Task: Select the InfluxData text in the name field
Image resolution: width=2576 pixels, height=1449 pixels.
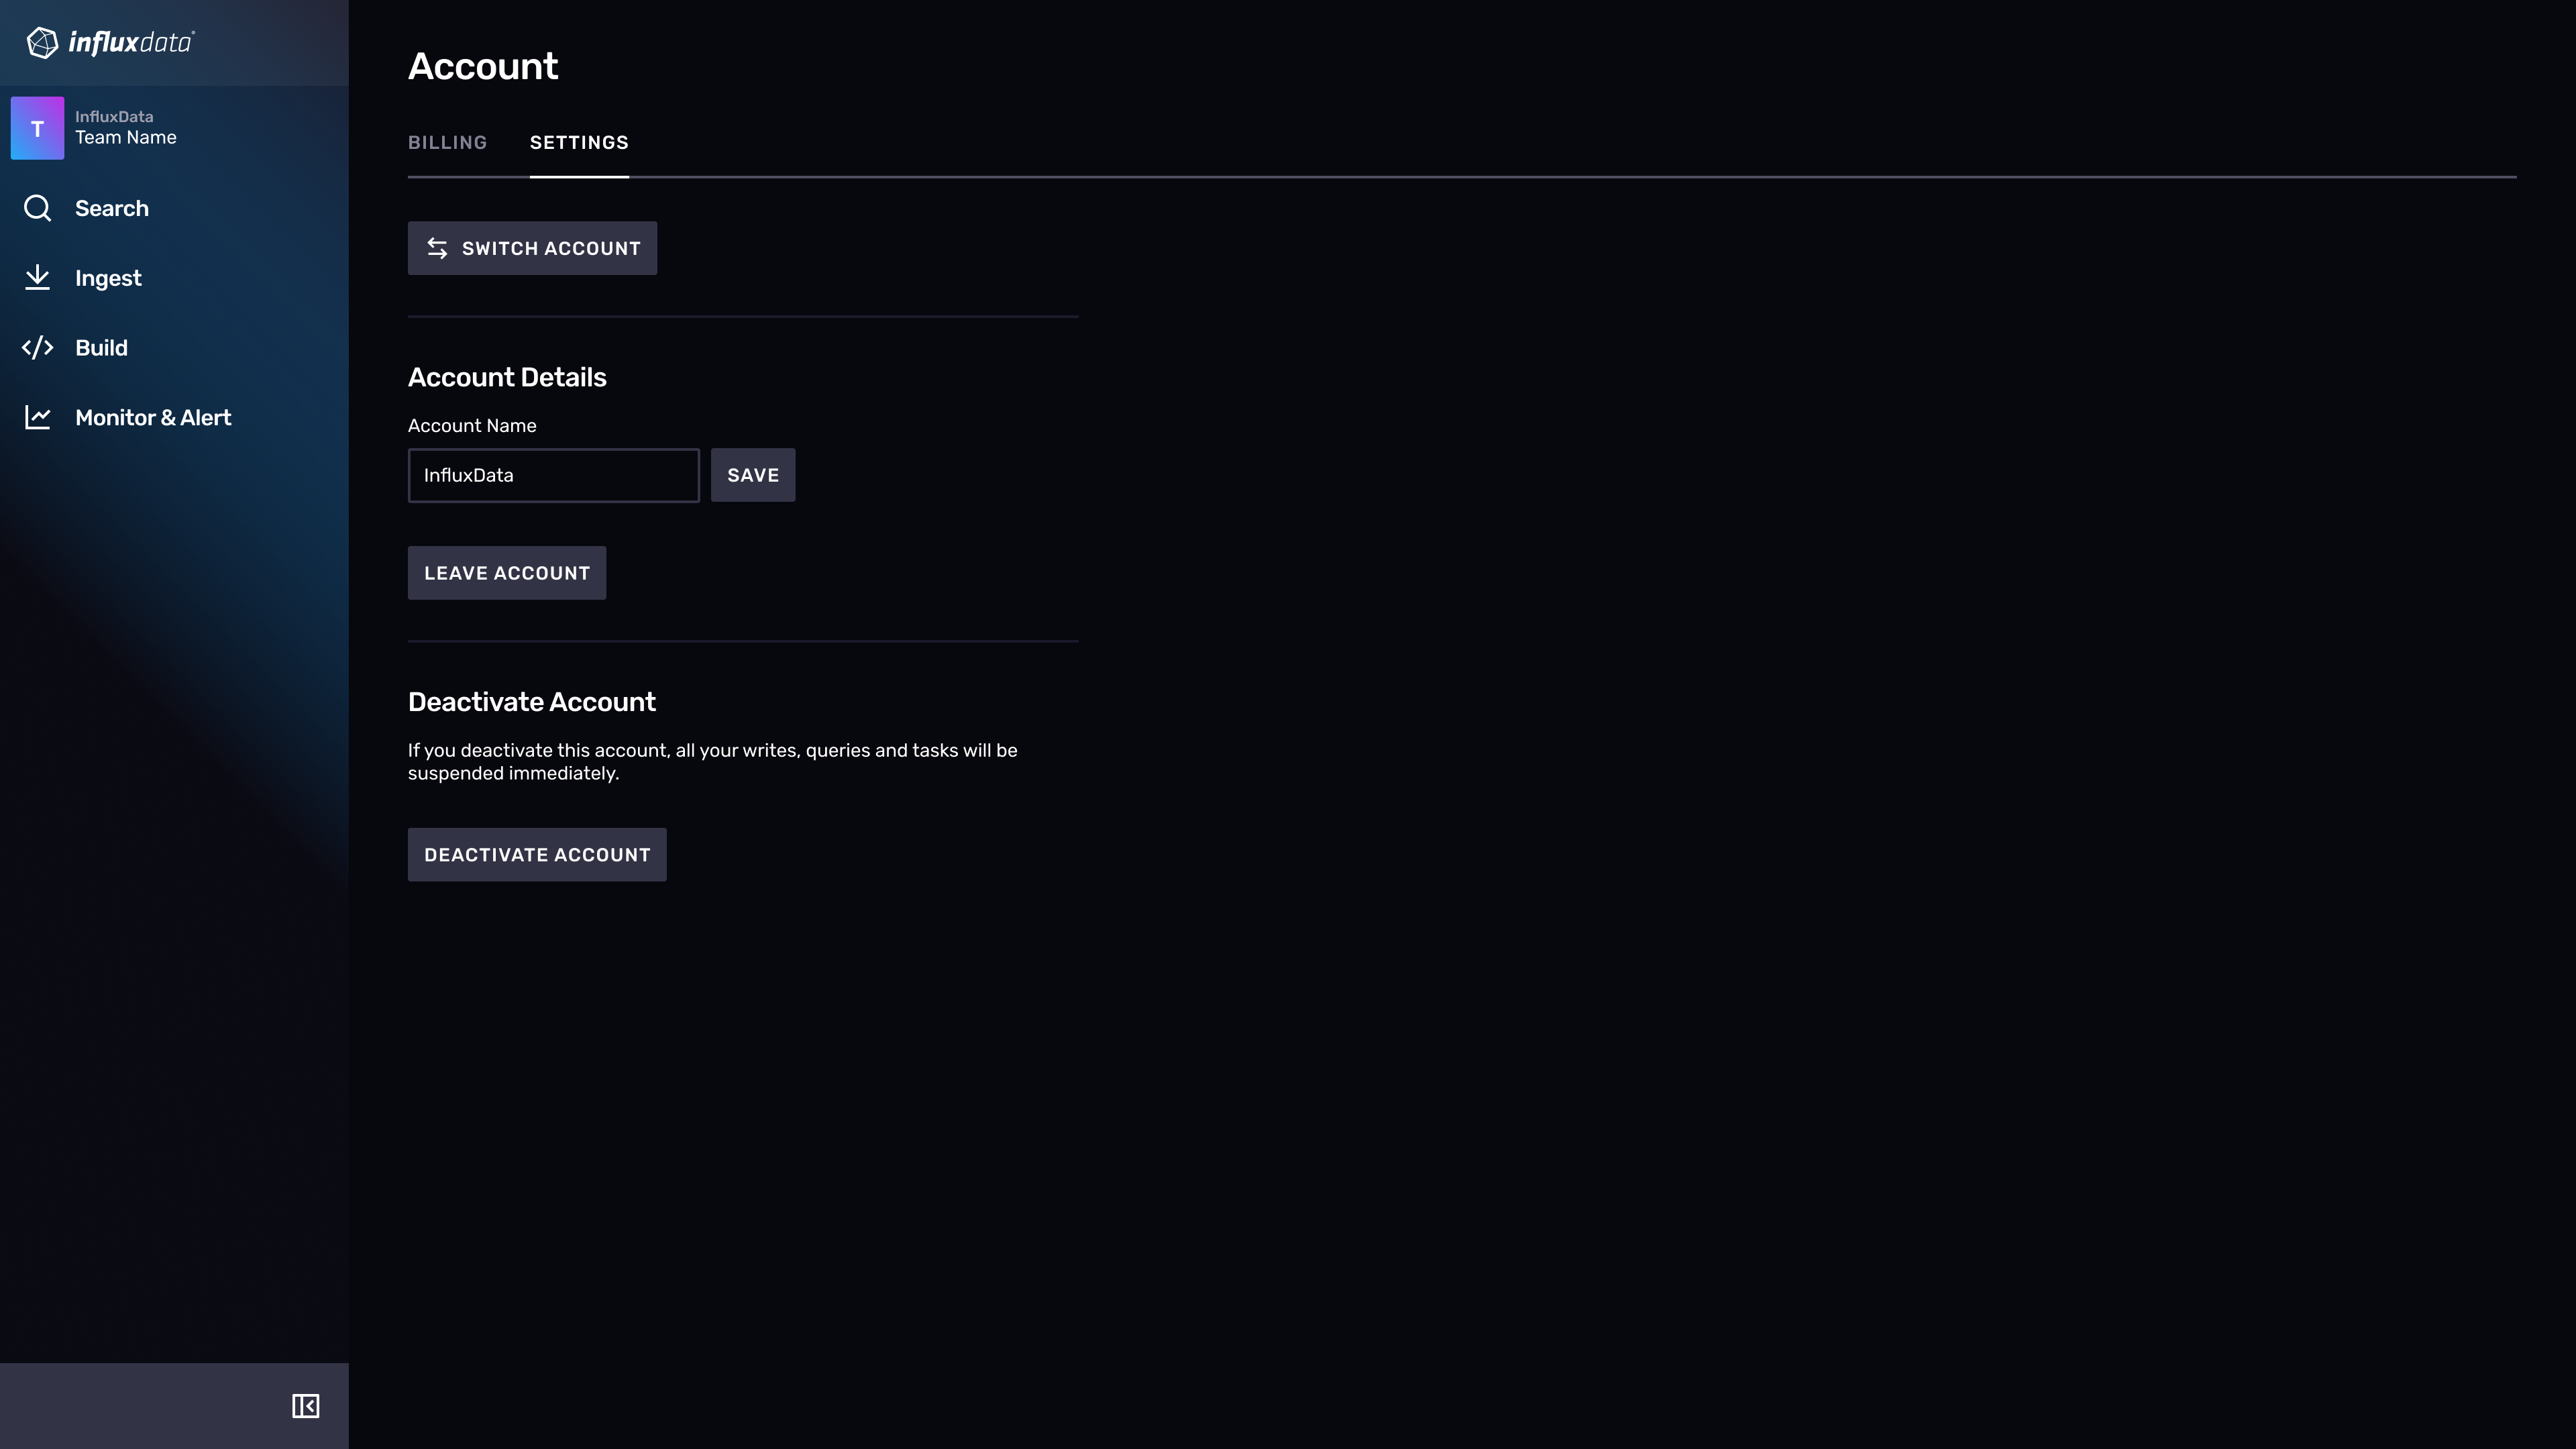Action: click(468, 475)
